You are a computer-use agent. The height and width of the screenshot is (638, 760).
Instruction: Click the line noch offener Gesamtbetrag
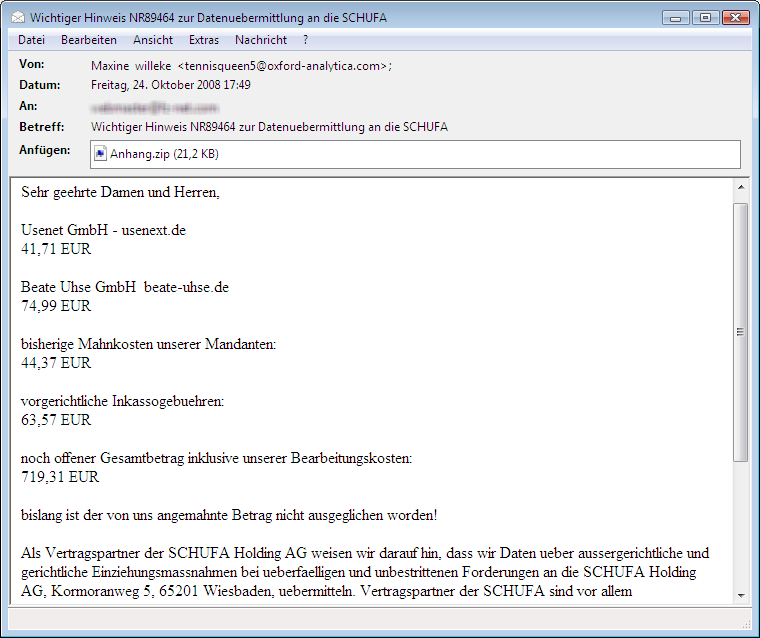click(216, 458)
